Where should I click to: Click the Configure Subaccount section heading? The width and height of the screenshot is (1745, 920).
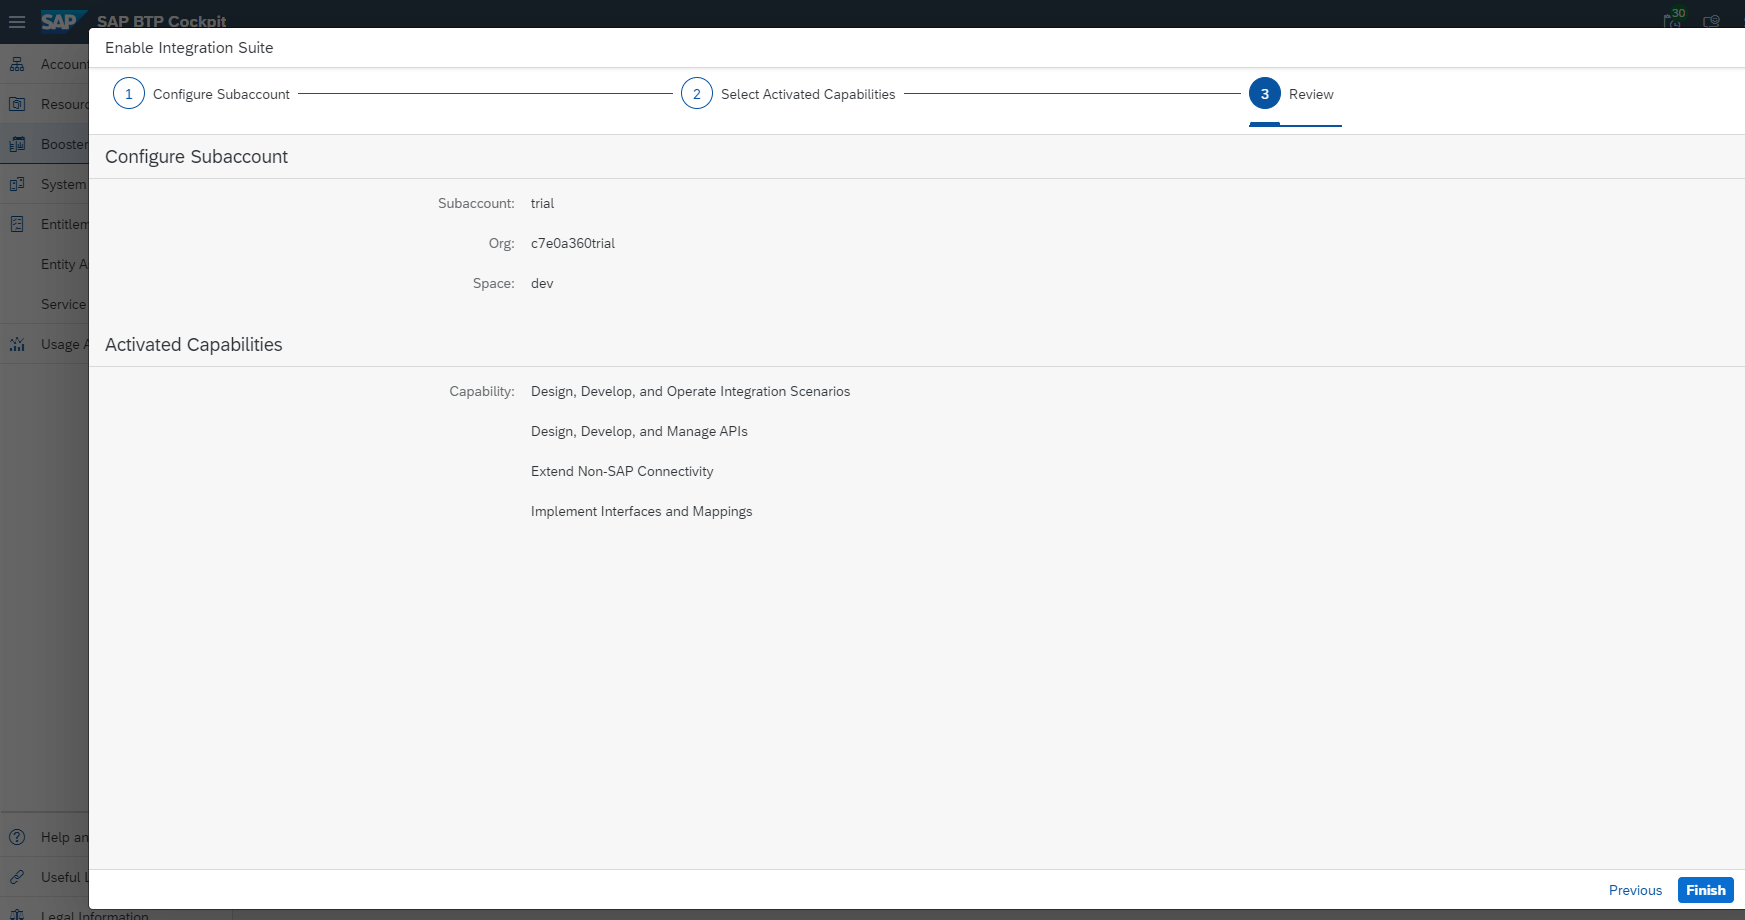pyautogui.click(x=196, y=157)
